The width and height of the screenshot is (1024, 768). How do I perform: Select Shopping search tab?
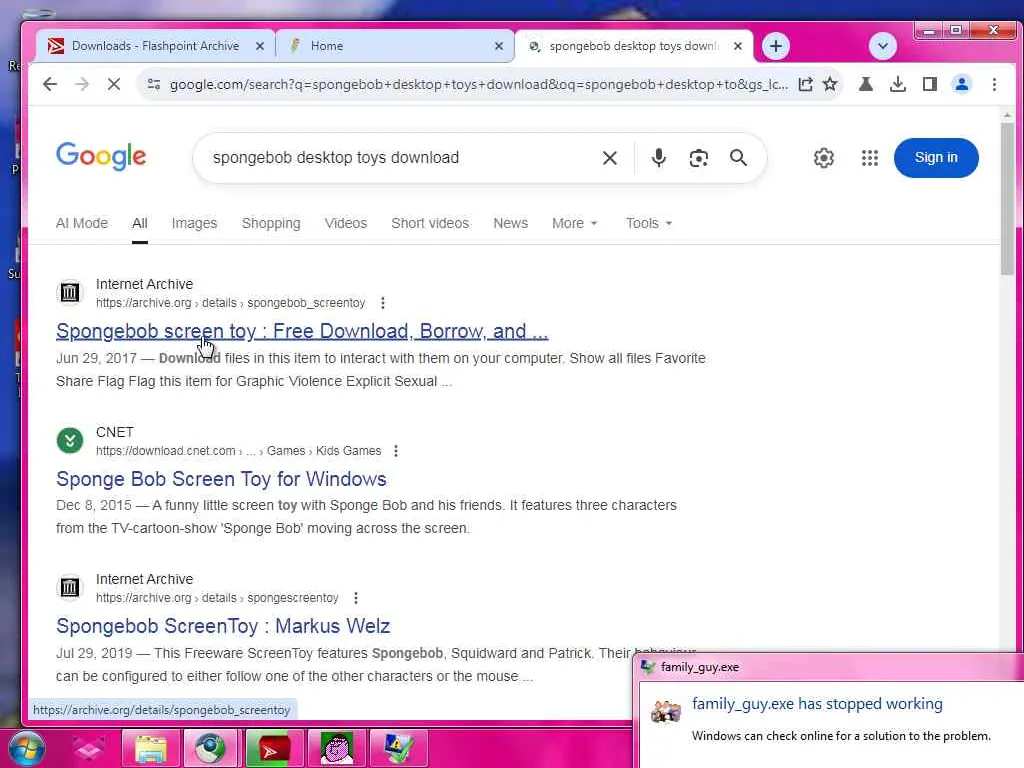pos(271,223)
